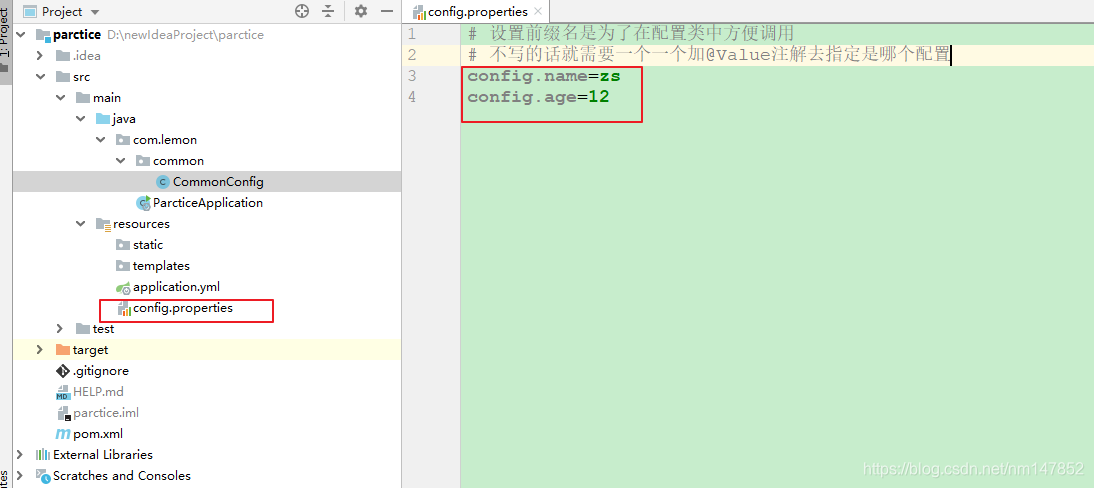Click the orange target folder icon
The image size is (1094, 488).
pos(63,350)
